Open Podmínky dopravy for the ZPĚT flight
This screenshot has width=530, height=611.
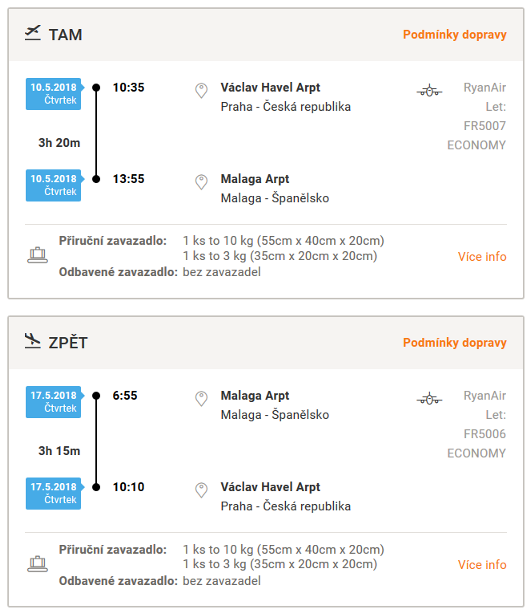[x=454, y=343]
